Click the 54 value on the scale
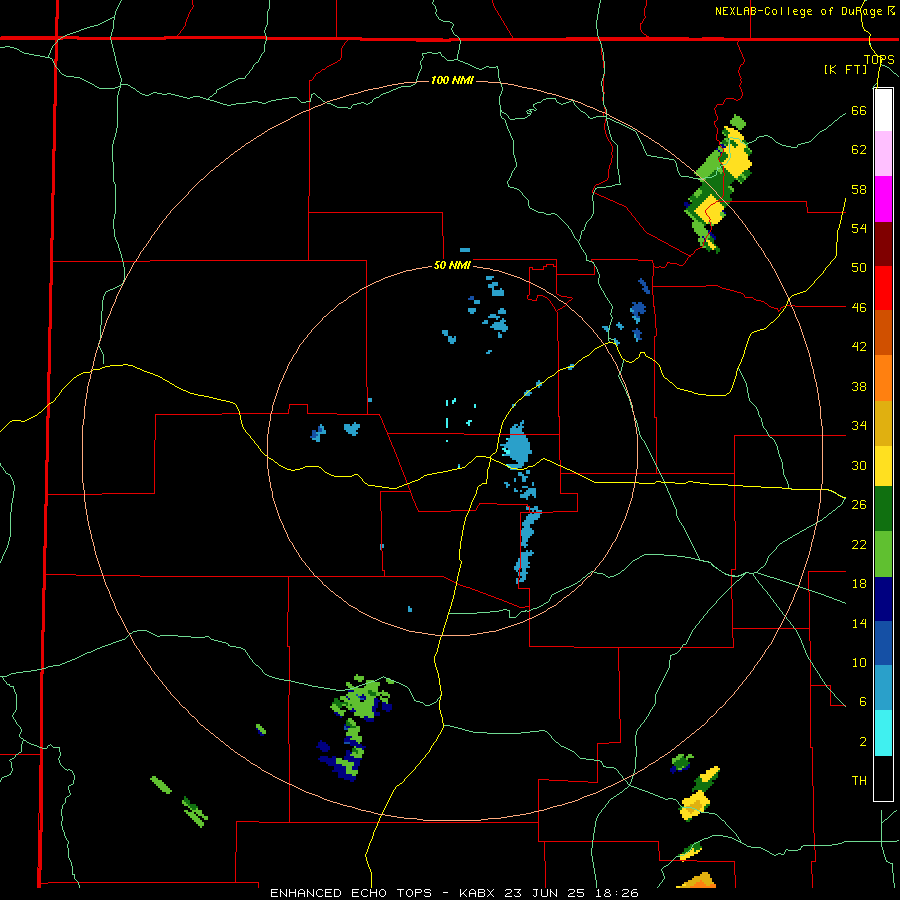This screenshot has width=900, height=900. point(859,228)
